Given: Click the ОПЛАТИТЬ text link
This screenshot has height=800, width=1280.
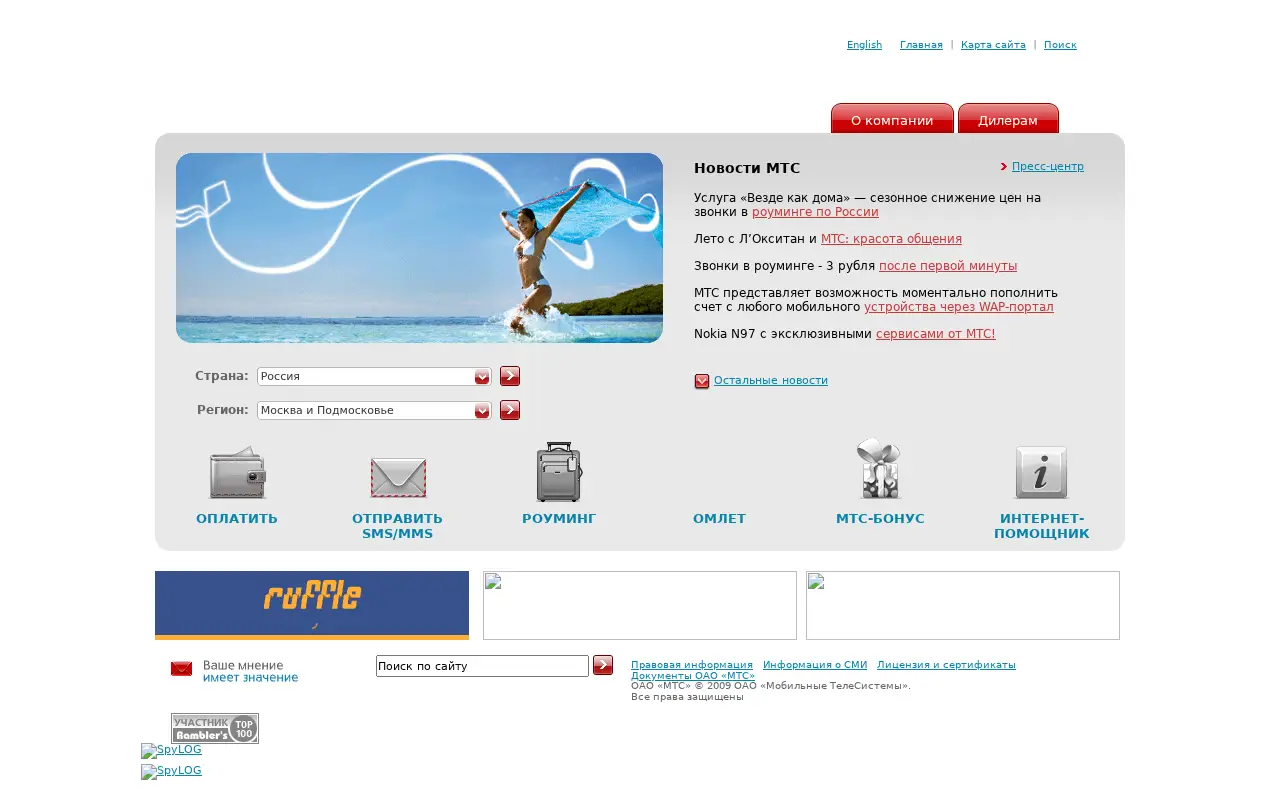Looking at the screenshot, I should click(x=237, y=519).
